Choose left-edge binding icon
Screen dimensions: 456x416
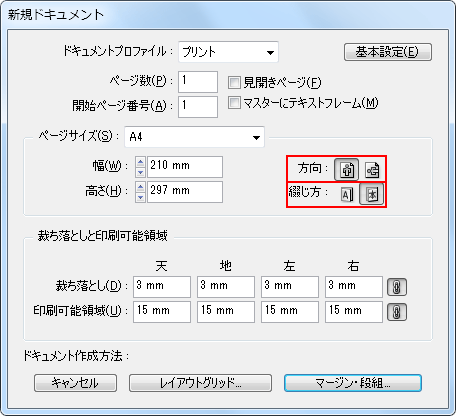[347, 195]
